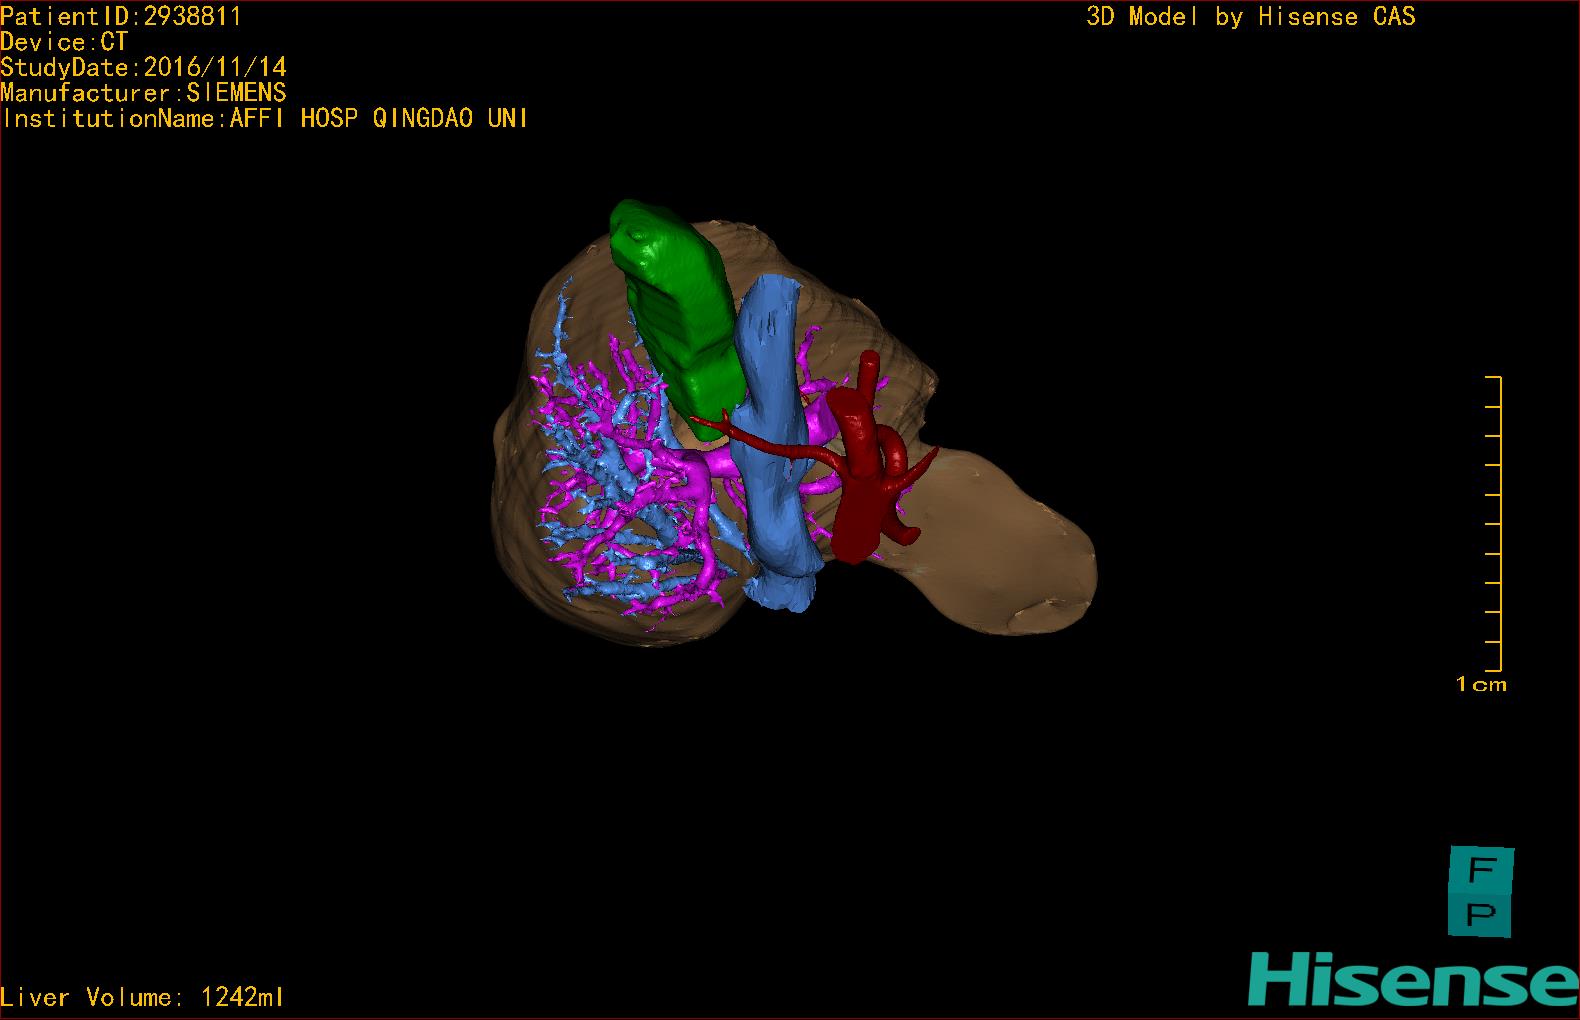The width and height of the screenshot is (1580, 1020).
Task: Click the 3D Model by Hisense CAS title
Action: point(1250,16)
